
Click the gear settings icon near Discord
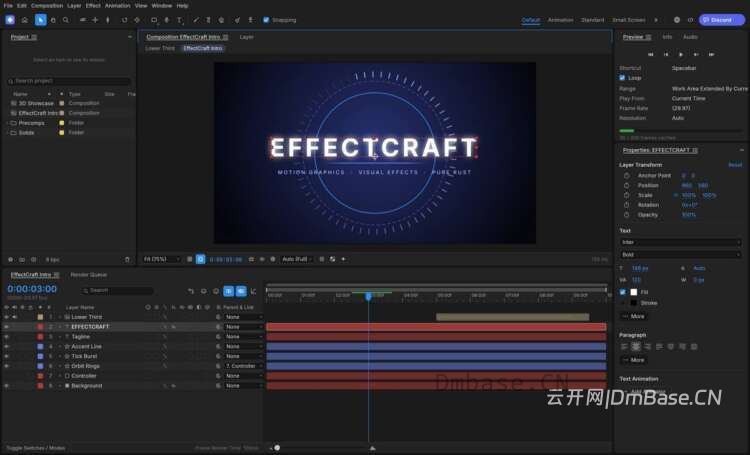(677, 20)
